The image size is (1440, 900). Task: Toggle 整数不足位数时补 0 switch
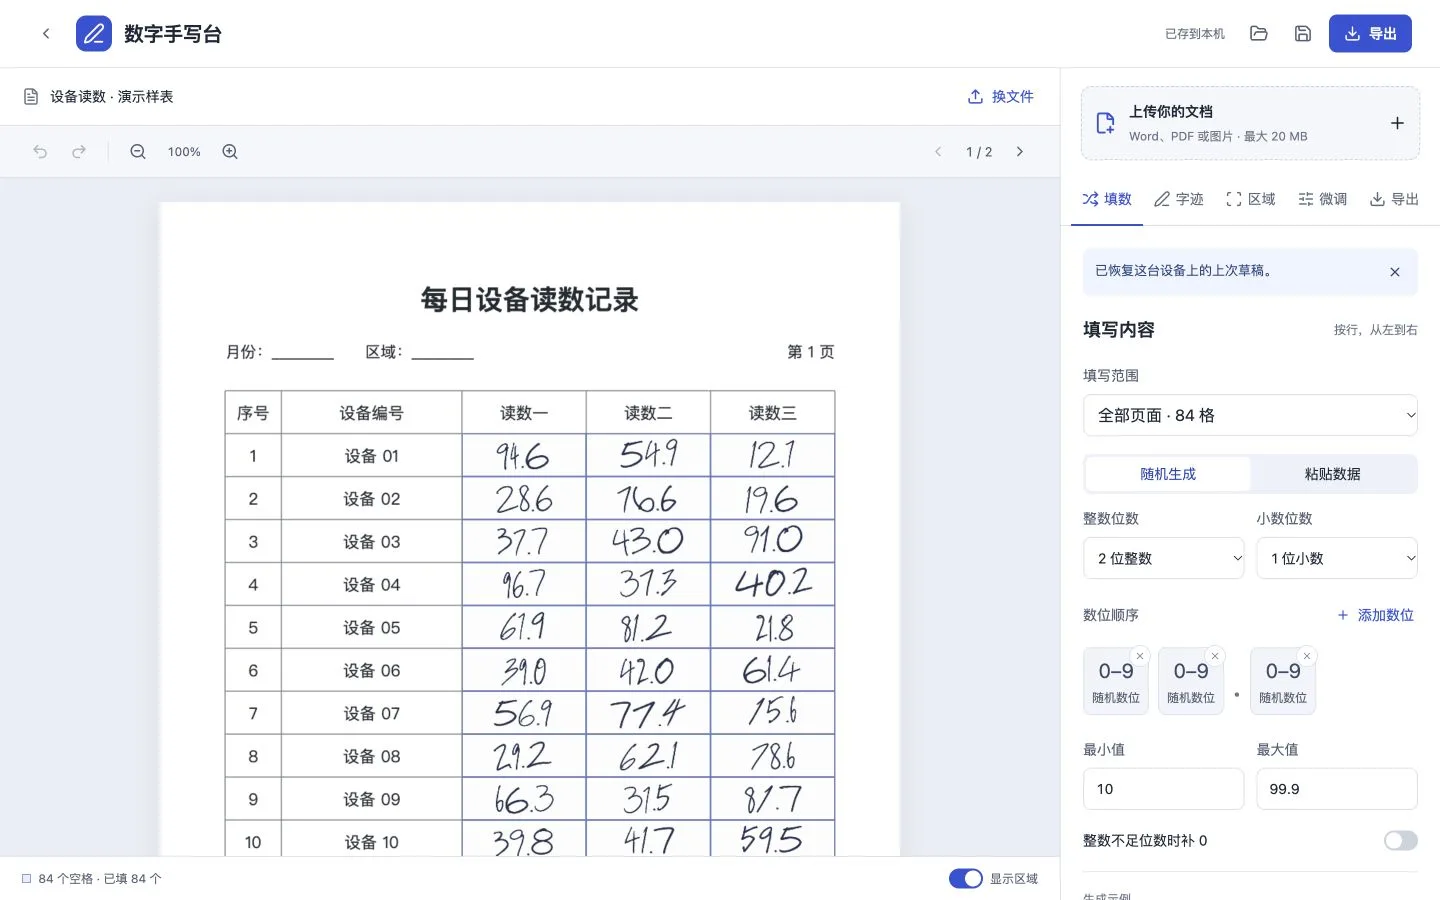[x=1401, y=841]
